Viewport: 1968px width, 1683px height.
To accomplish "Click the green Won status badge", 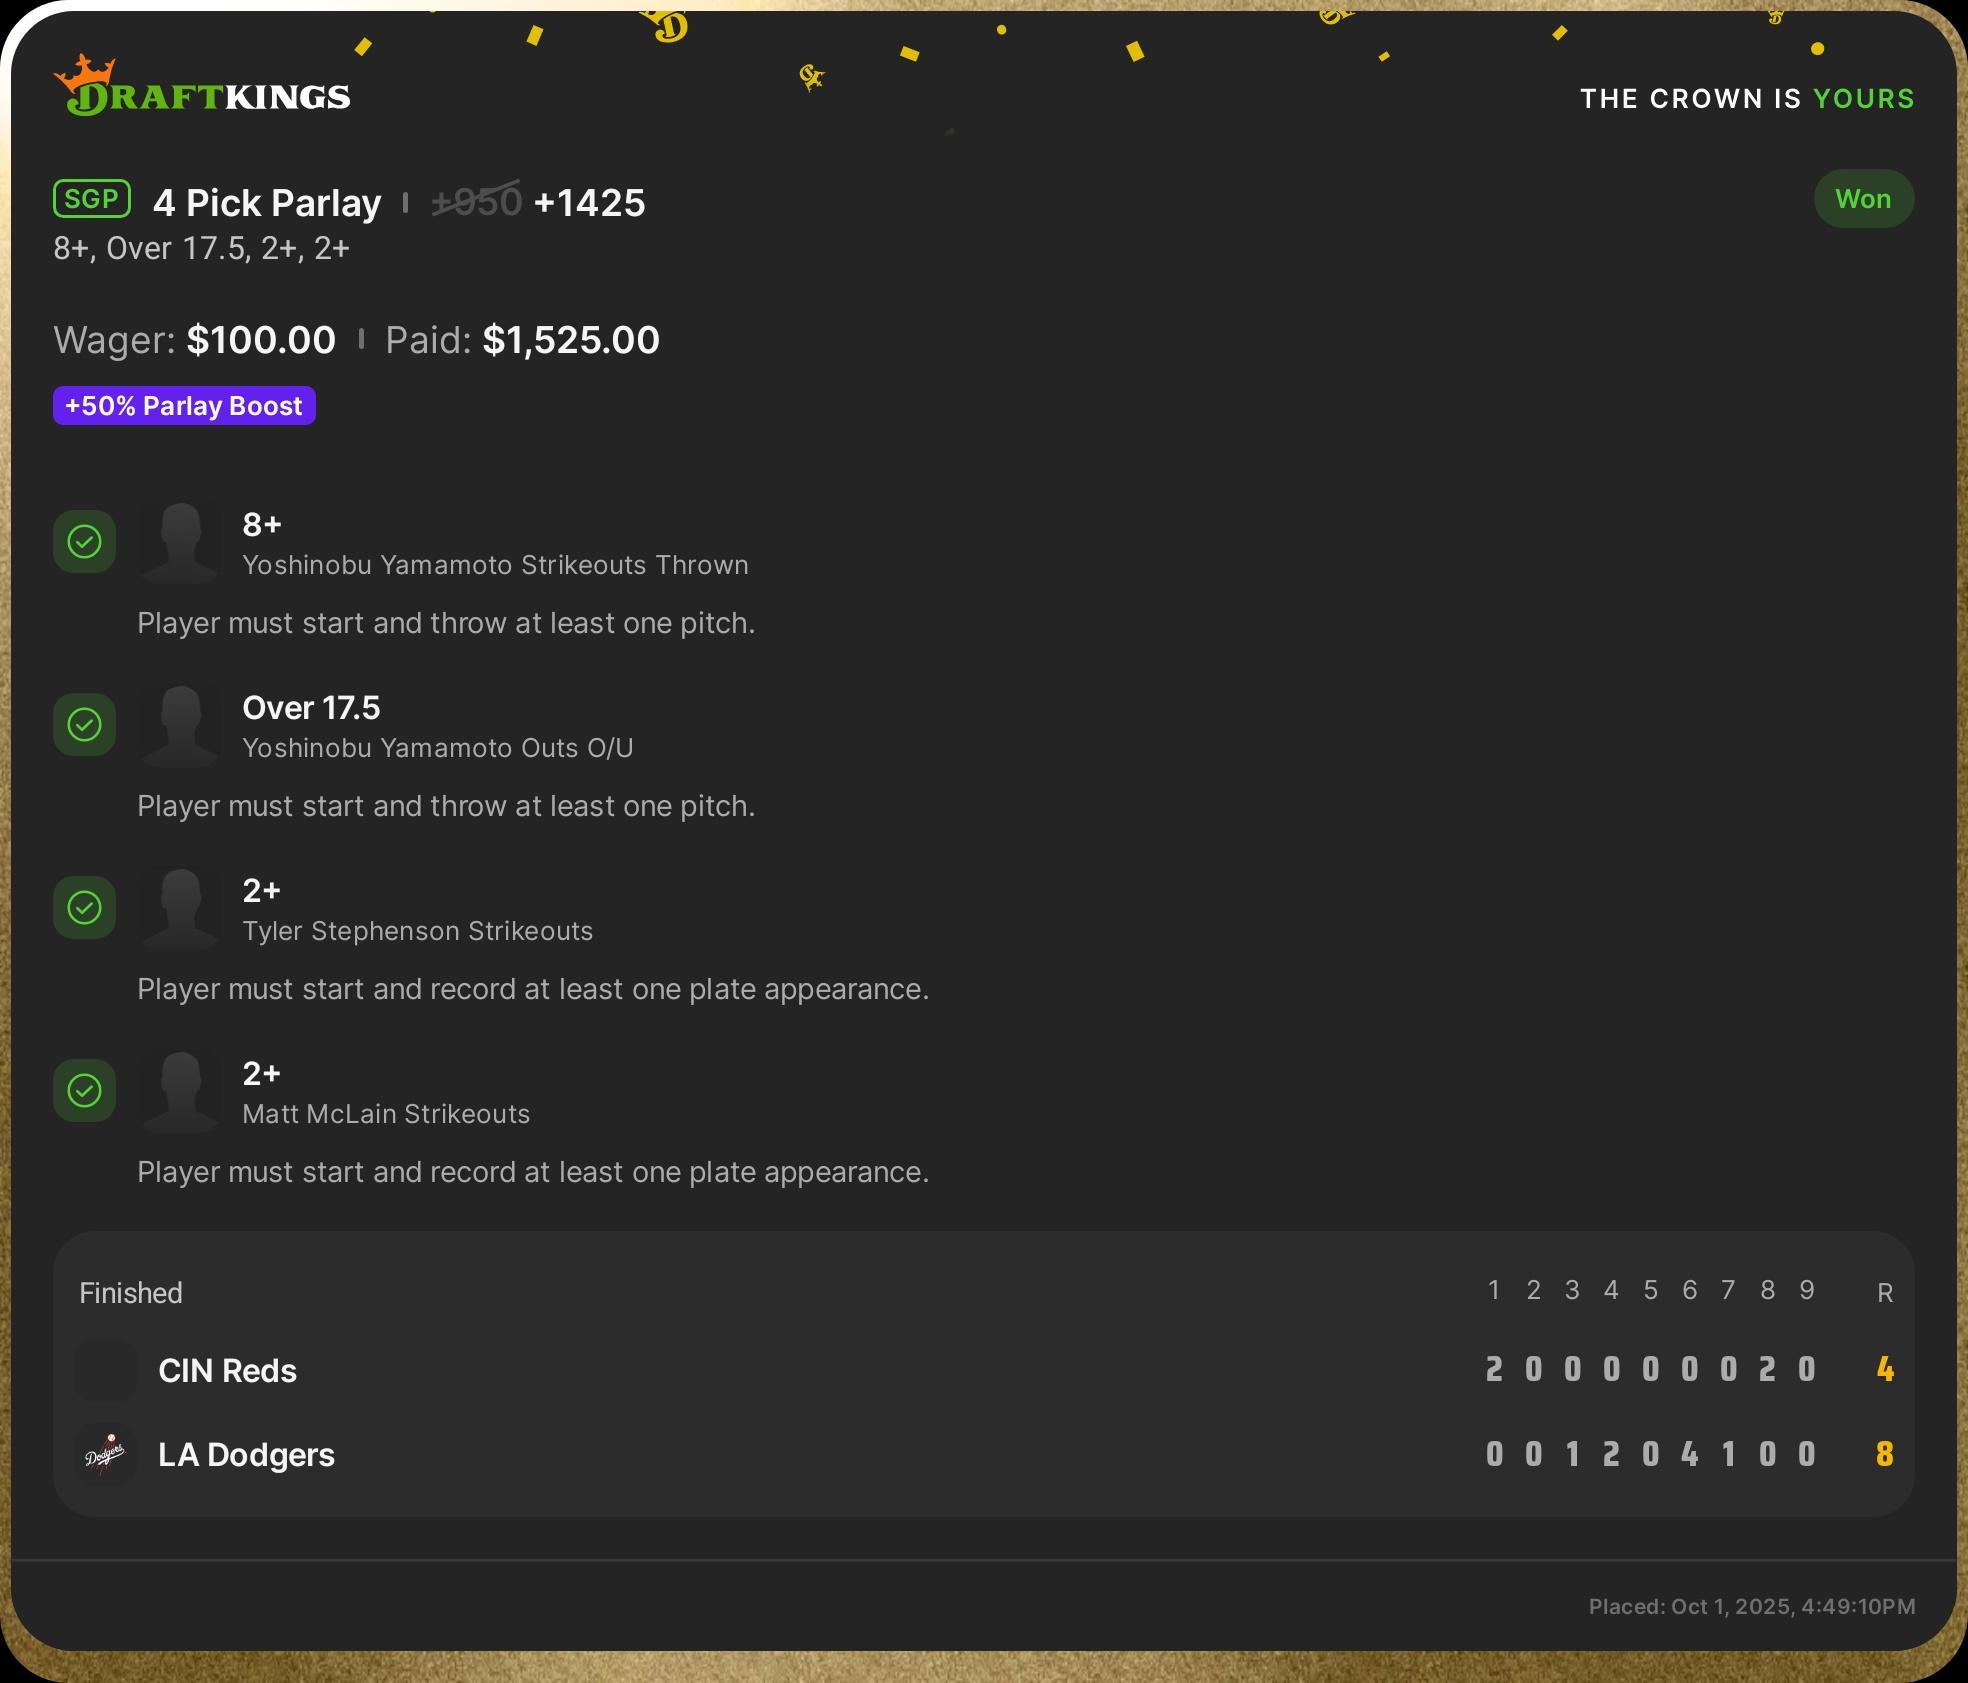I will pos(1863,199).
